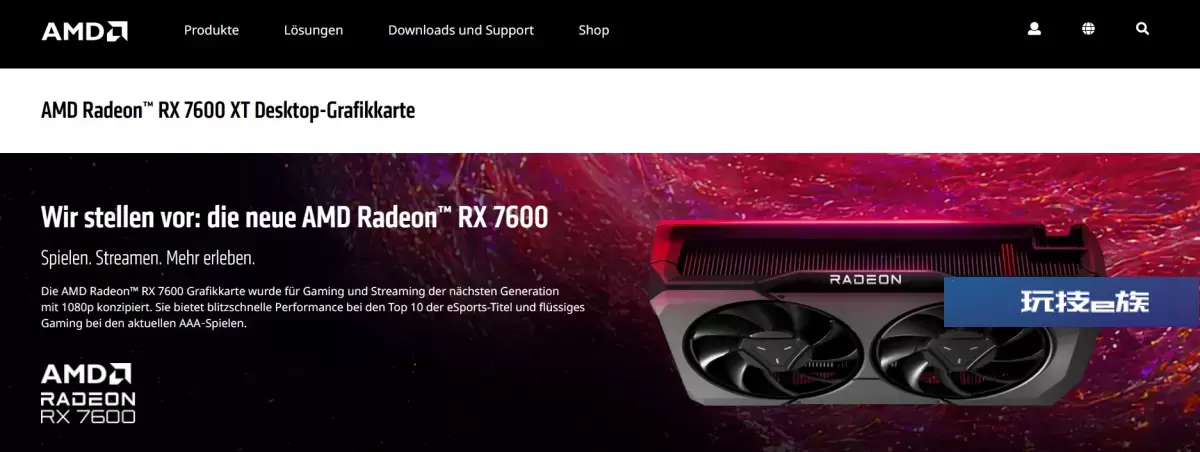
Task: Open the globe language selector icon
Action: [x=1088, y=30]
